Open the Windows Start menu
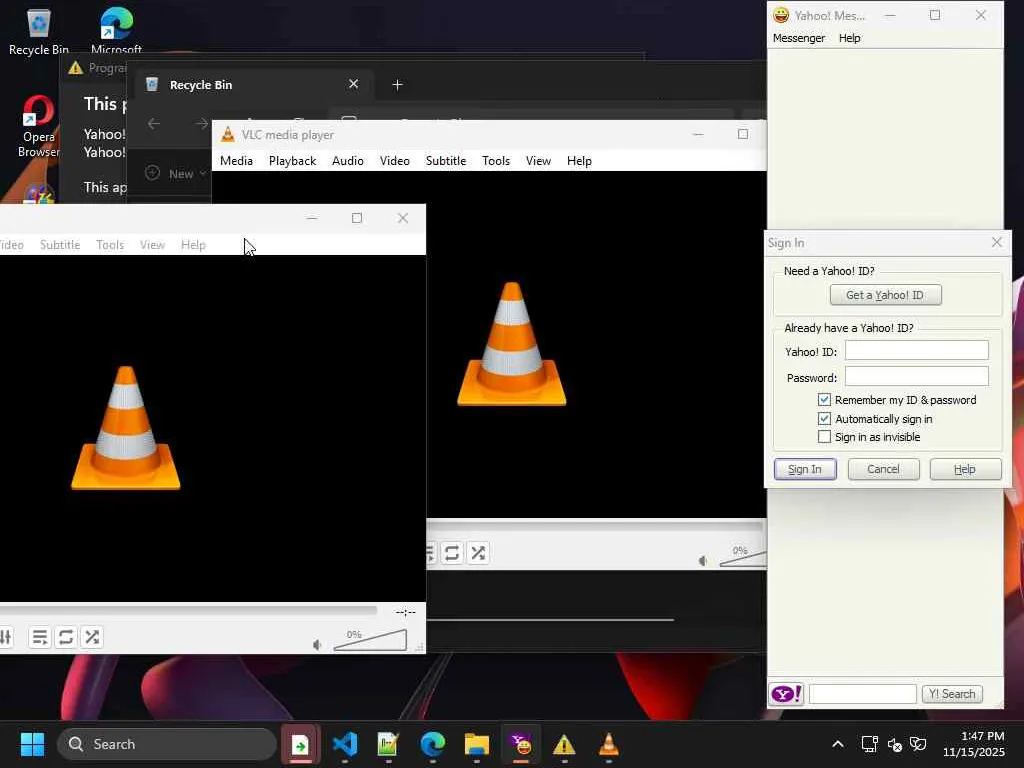 [x=32, y=744]
